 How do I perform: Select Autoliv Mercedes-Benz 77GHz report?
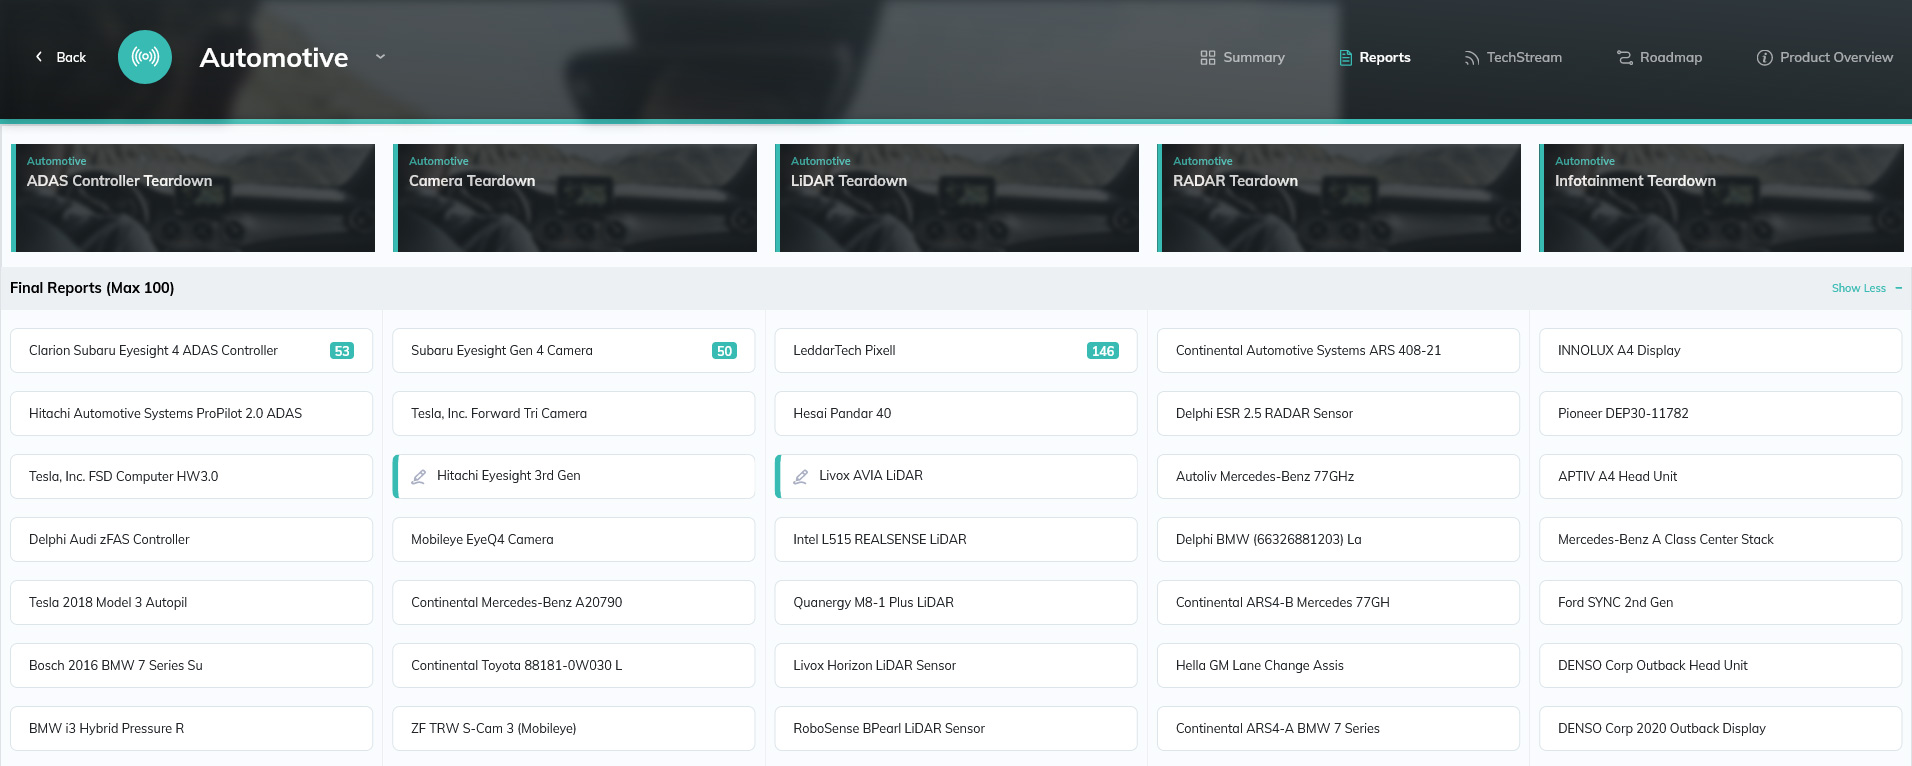pyautogui.click(x=1338, y=476)
